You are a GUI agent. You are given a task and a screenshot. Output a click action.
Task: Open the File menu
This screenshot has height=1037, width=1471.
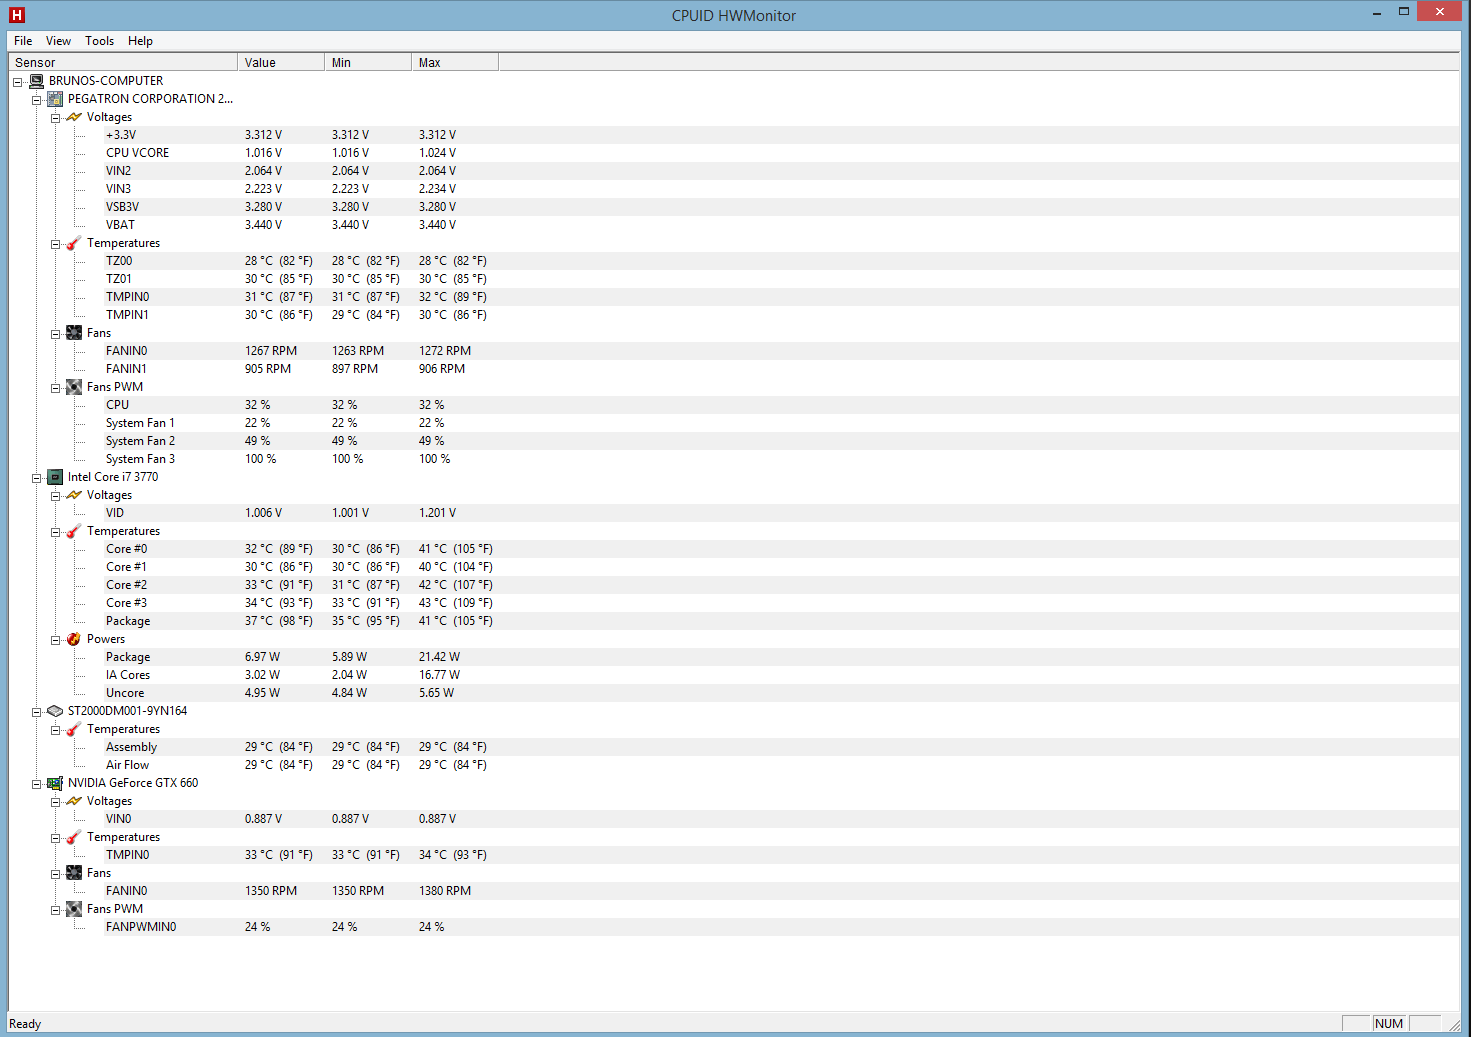tap(23, 41)
